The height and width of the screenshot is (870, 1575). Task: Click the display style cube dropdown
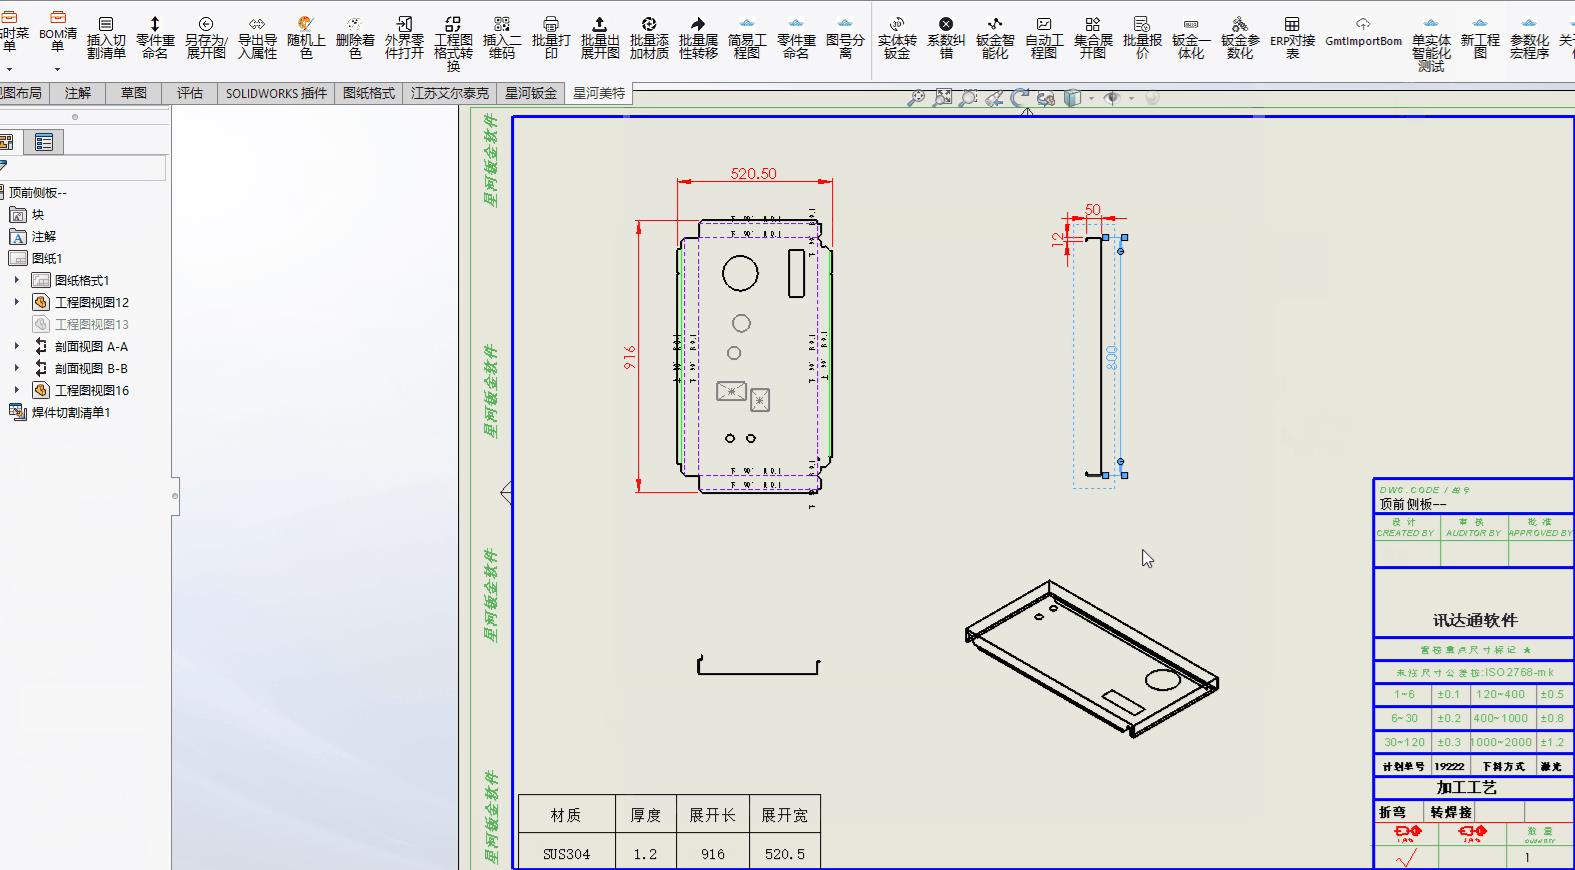point(1091,98)
